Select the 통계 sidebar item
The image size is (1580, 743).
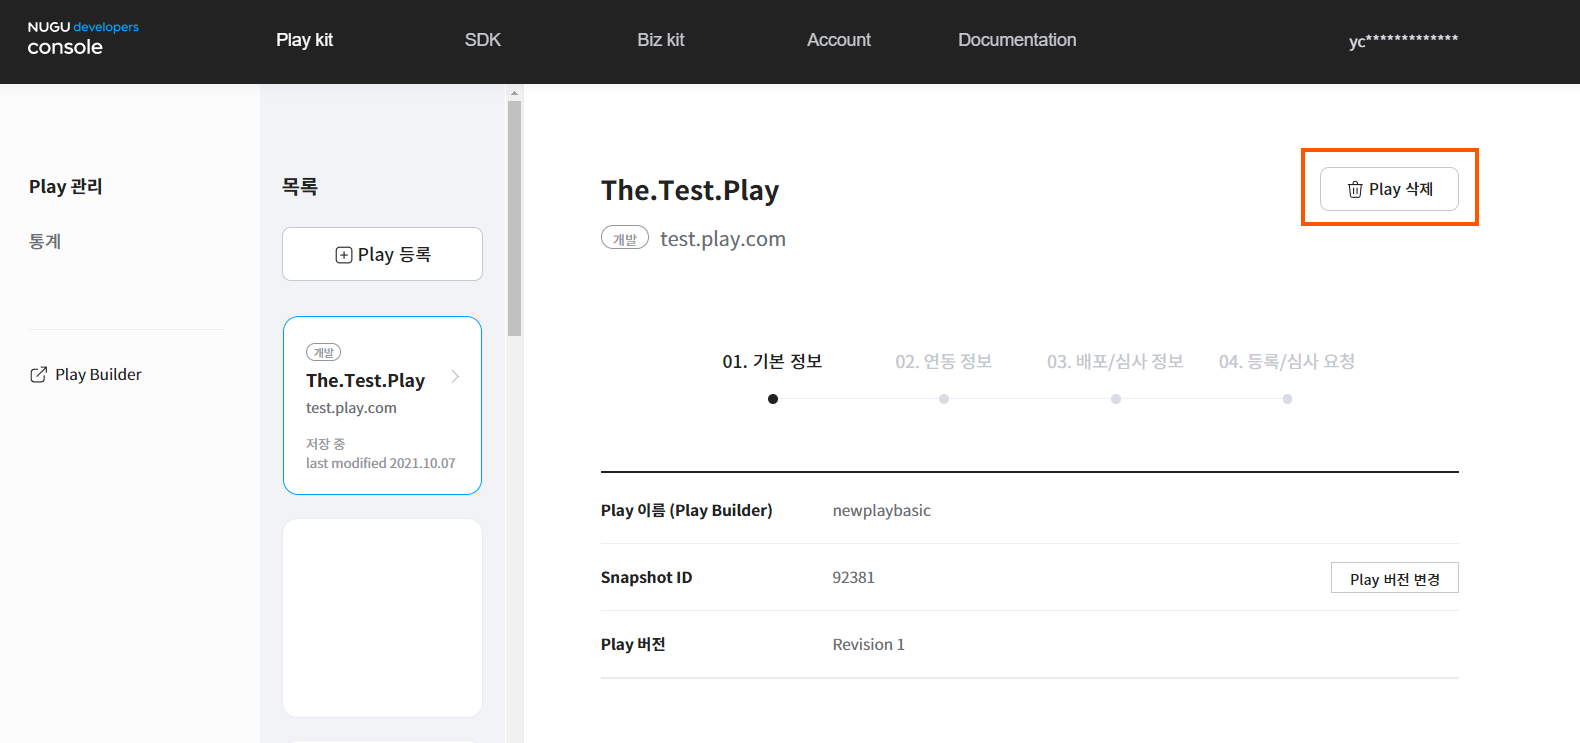tap(45, 241)
